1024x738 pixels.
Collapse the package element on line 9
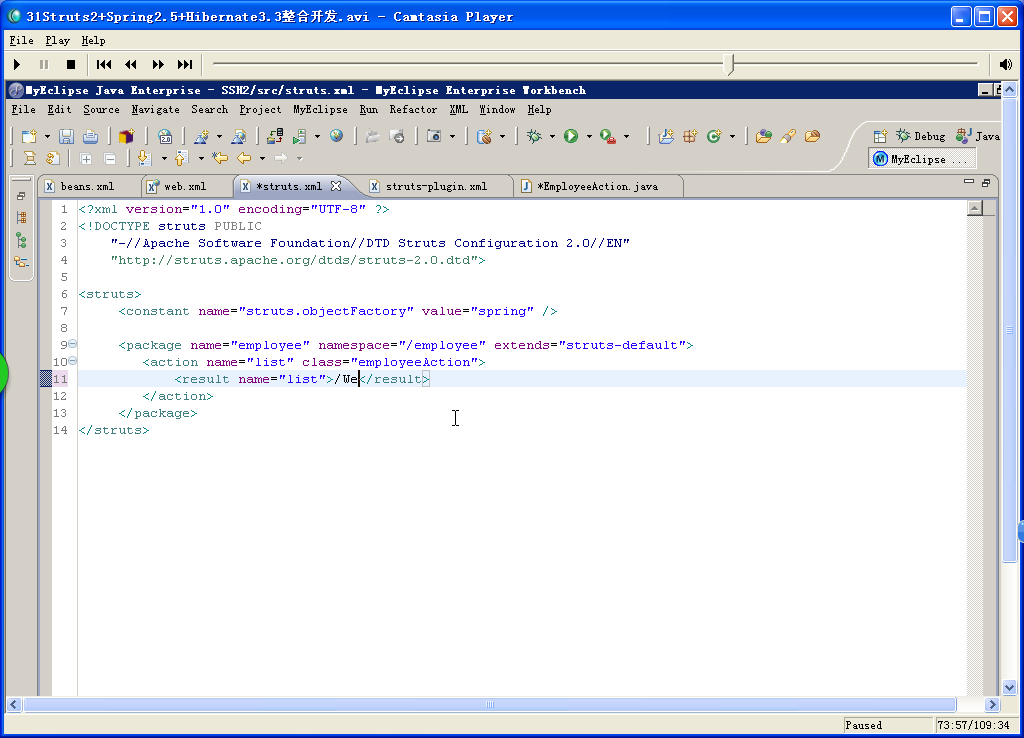coord(72,344)
